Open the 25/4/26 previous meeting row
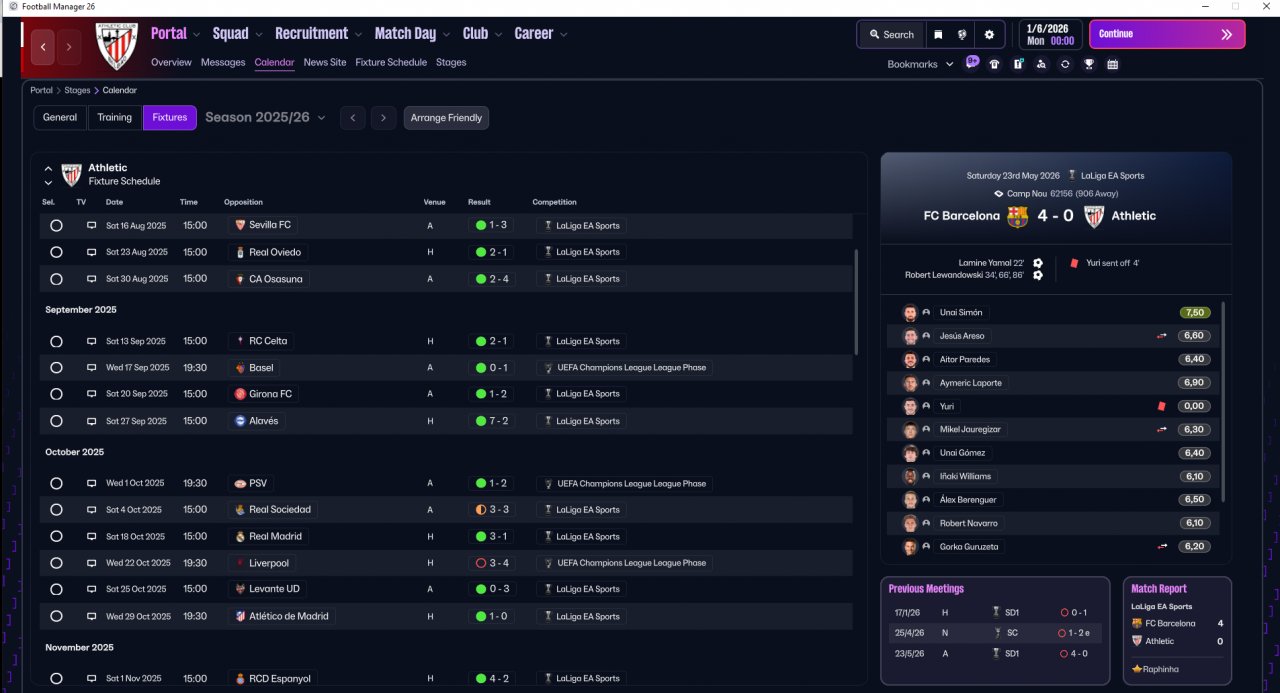The image size is (1280, 693). coord(995,633)
